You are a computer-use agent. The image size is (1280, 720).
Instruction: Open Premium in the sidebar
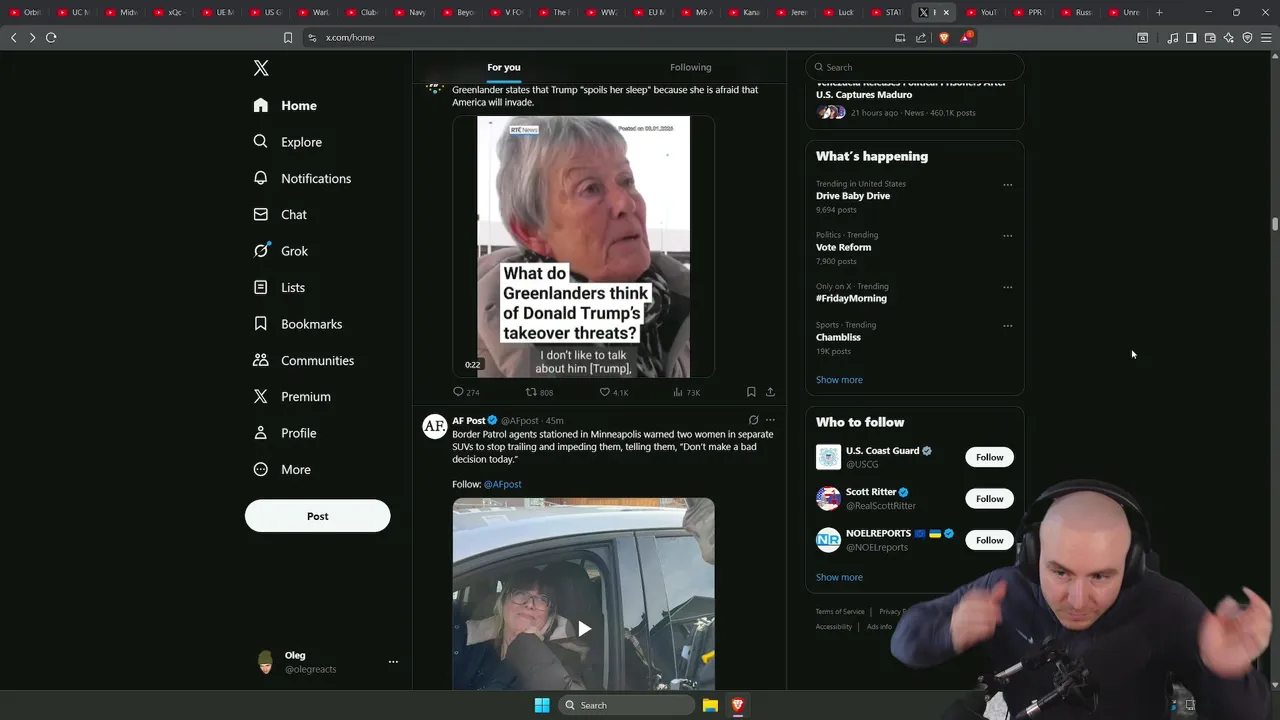(292, 396)
